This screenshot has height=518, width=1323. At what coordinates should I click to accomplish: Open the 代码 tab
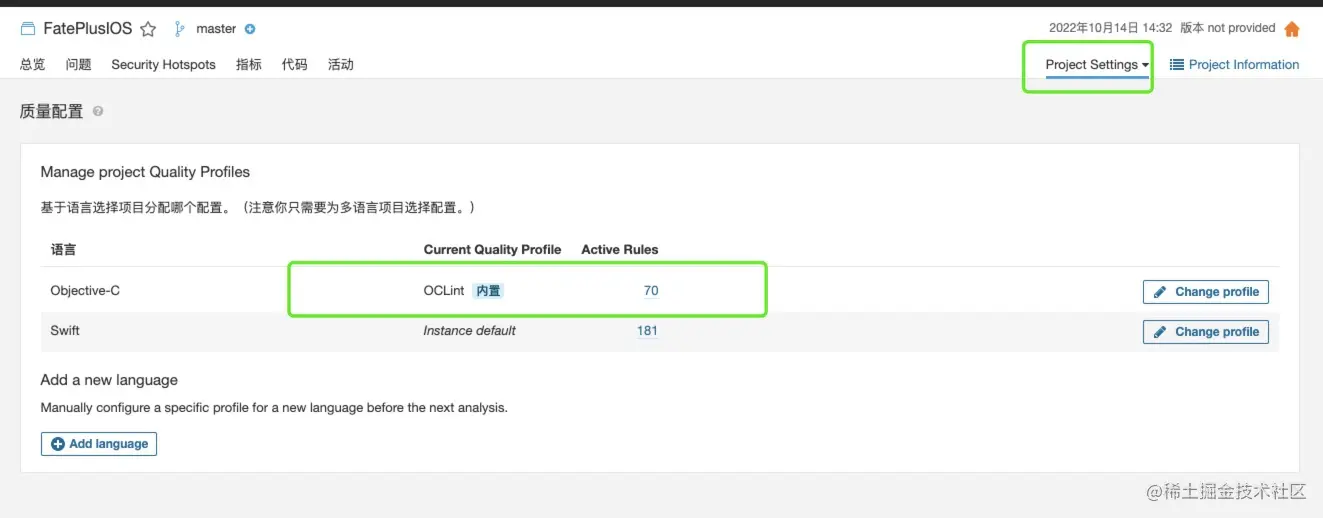pyautogui.click(x=295, y=64)
